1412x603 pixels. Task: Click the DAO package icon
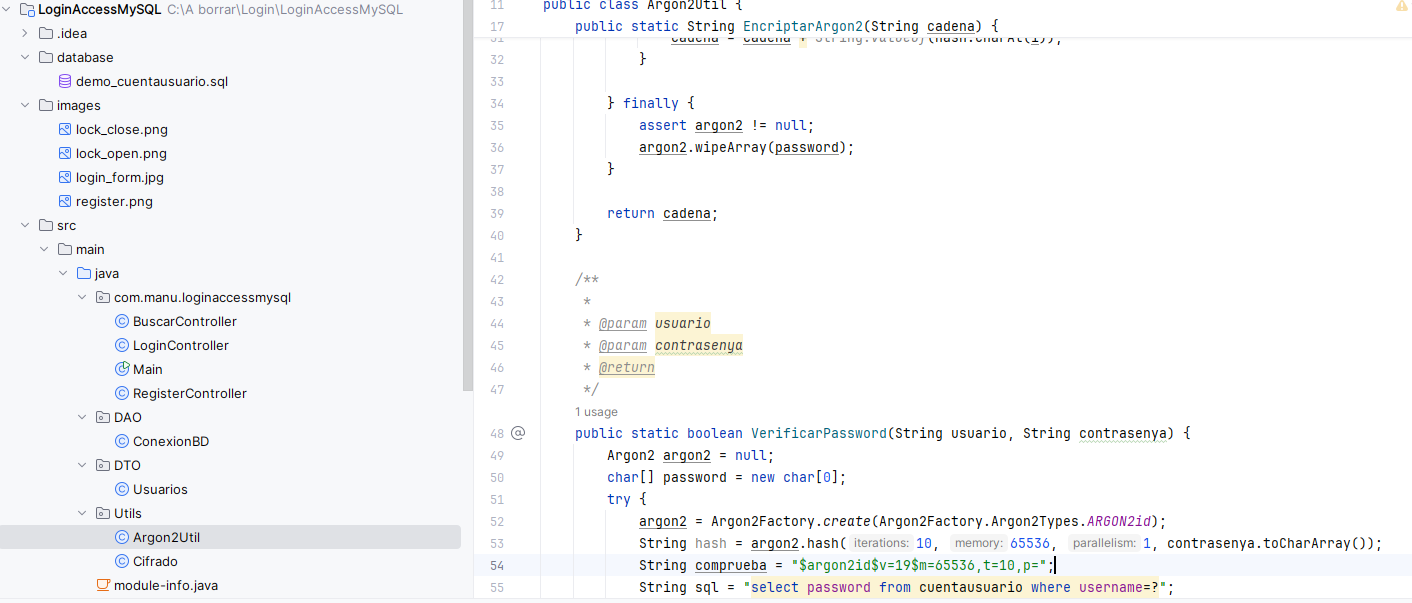coord(103,417)
